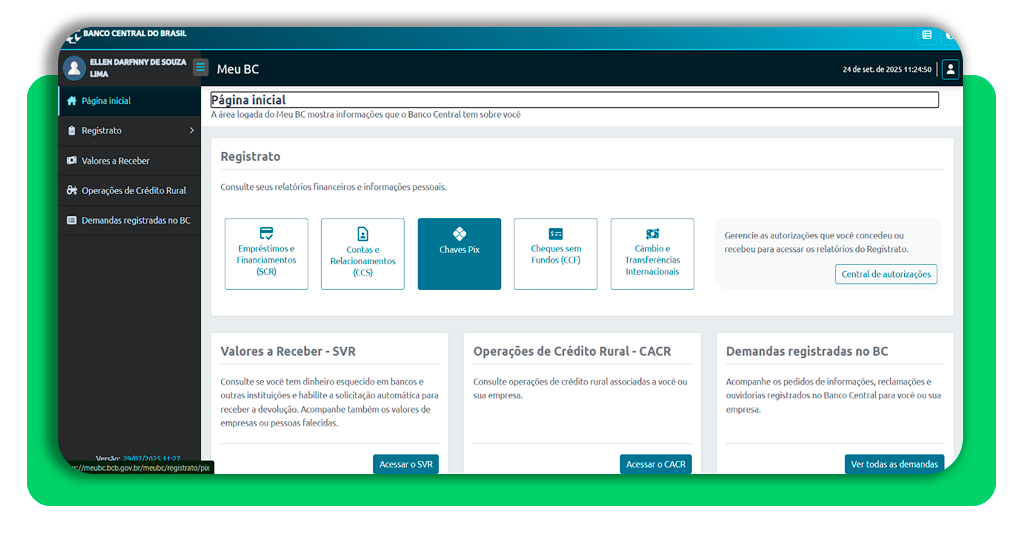The width and height of the screenshot is (1024, 536).
Task: Click the Demandas registradas list icon
Action: tap(72, 220)
